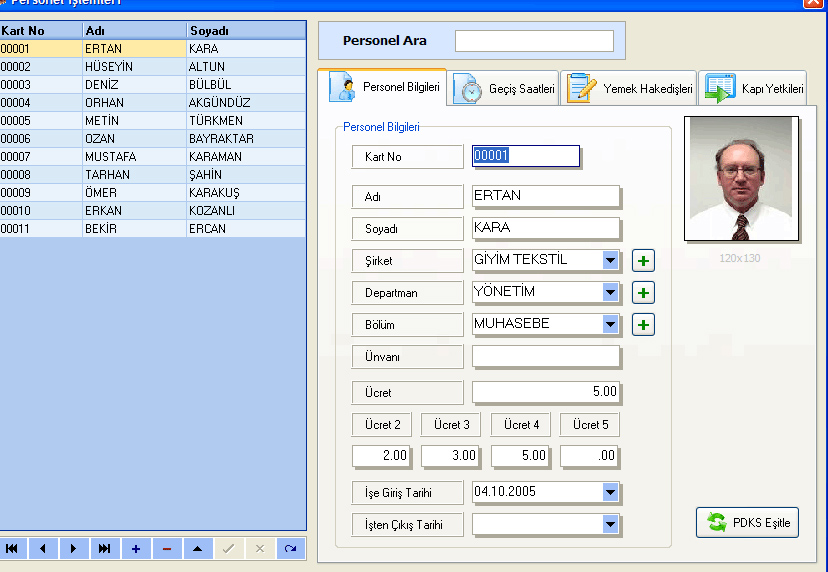
Task: Open the Yemek Hakedişleri tab
Action: pyautogui.click(x=630, y=89)
